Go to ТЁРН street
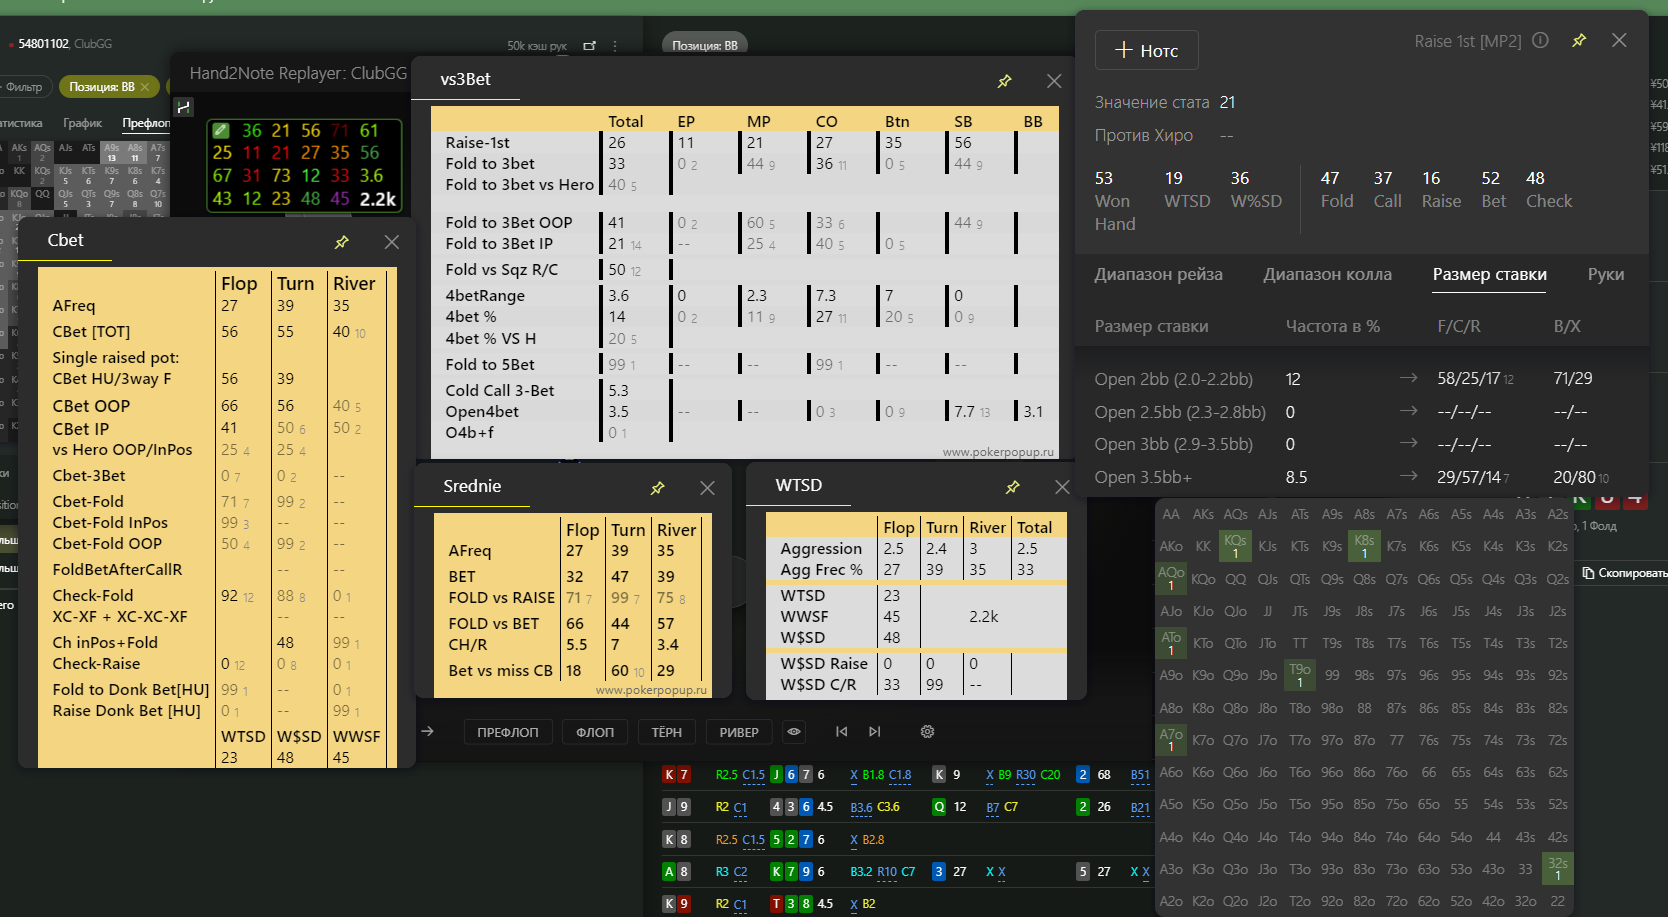The height and width of the screenshot is (917, 1668). [x=667, y=732]
